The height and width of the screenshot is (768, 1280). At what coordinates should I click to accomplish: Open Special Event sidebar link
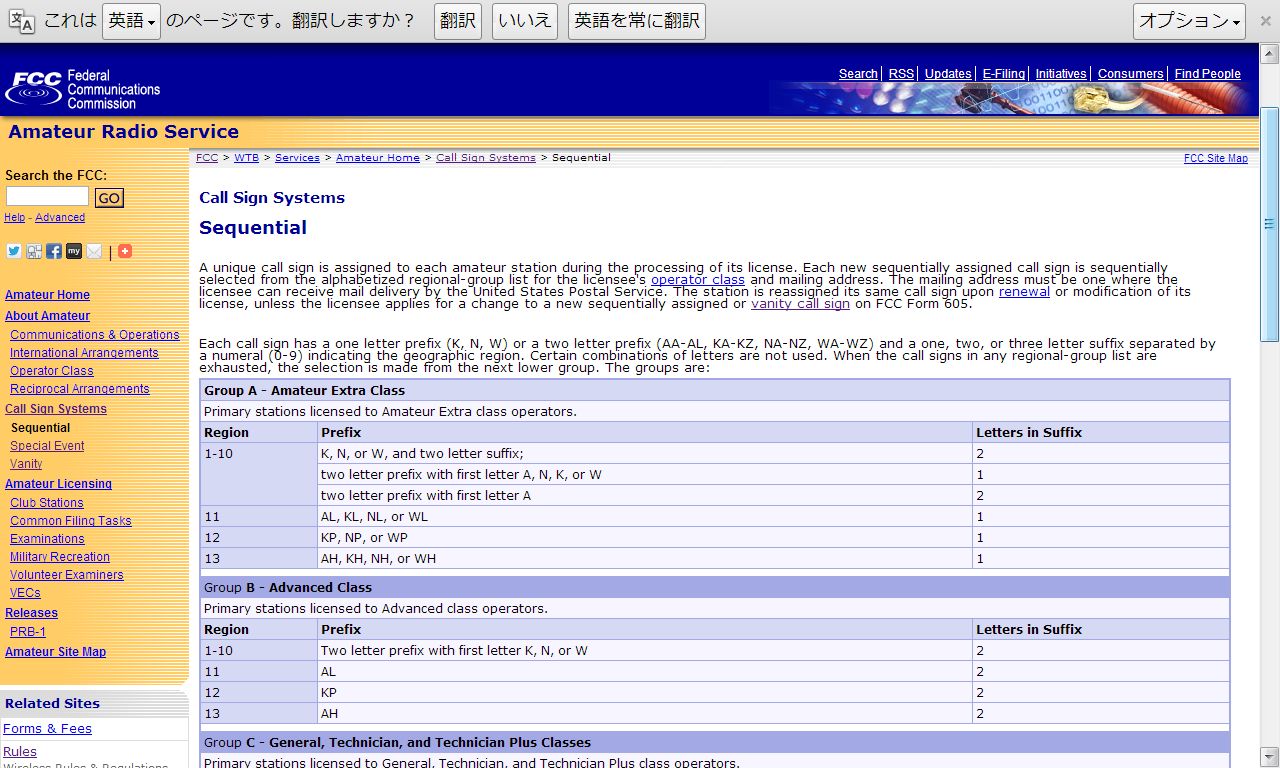(47, 446)
